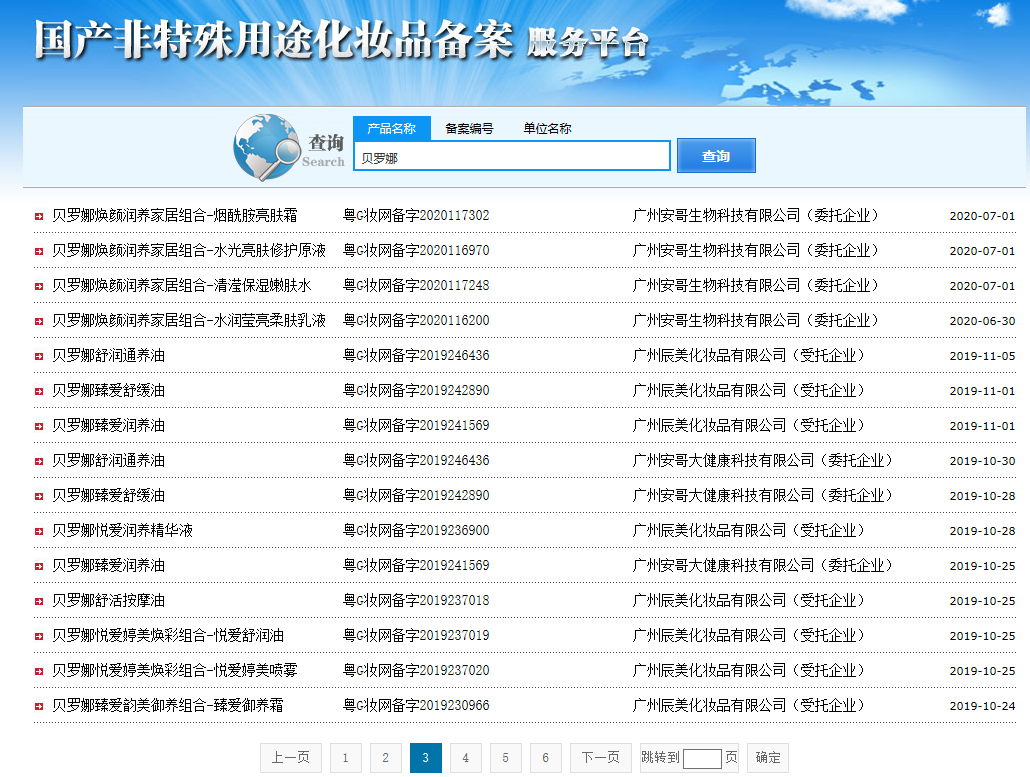Open 贝罗娜臻爱韵美御养组合-臻爱御养霜 entry
1030x777 pixels.
pos(167,705)
